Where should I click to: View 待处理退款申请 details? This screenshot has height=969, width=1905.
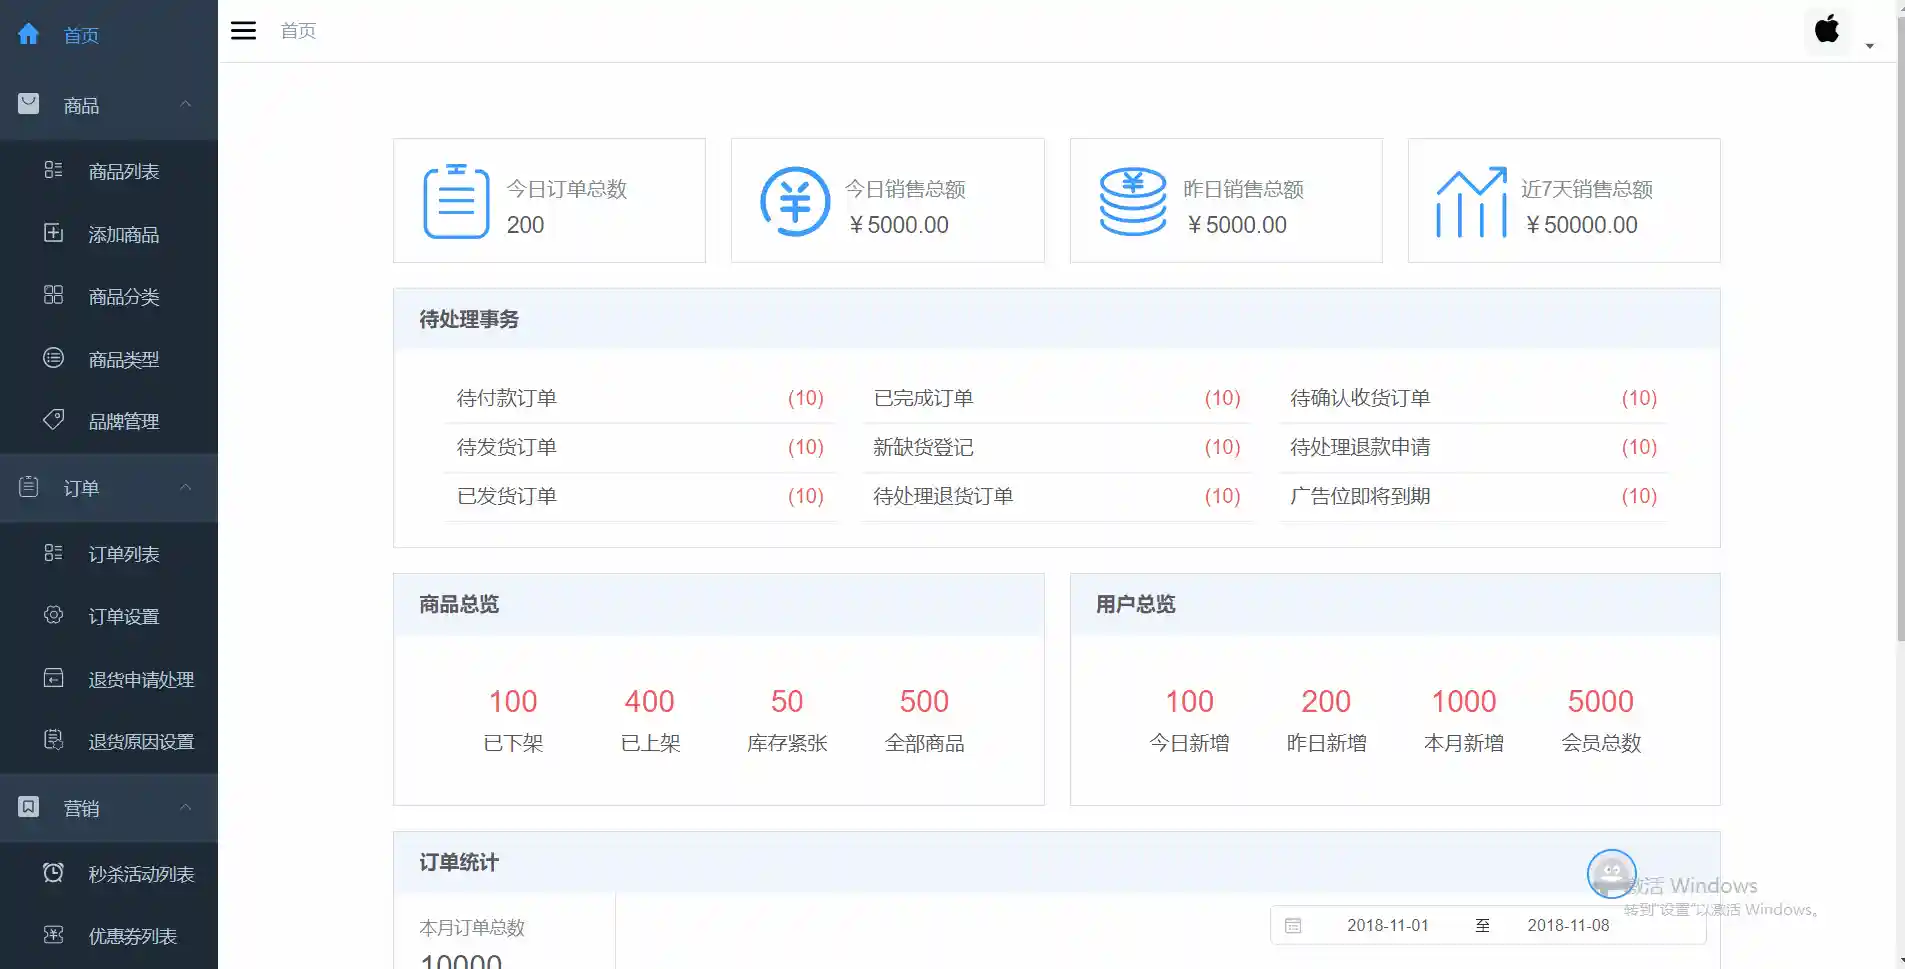click(x=1359, y=447)
